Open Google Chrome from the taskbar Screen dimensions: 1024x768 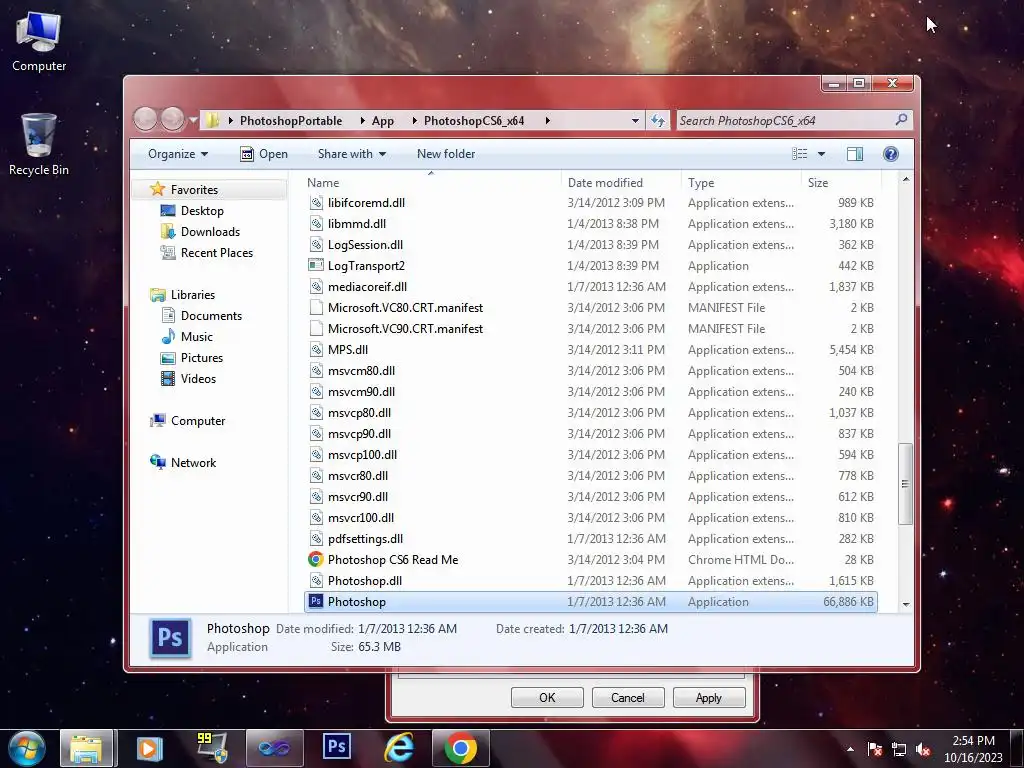pos(461,748)
